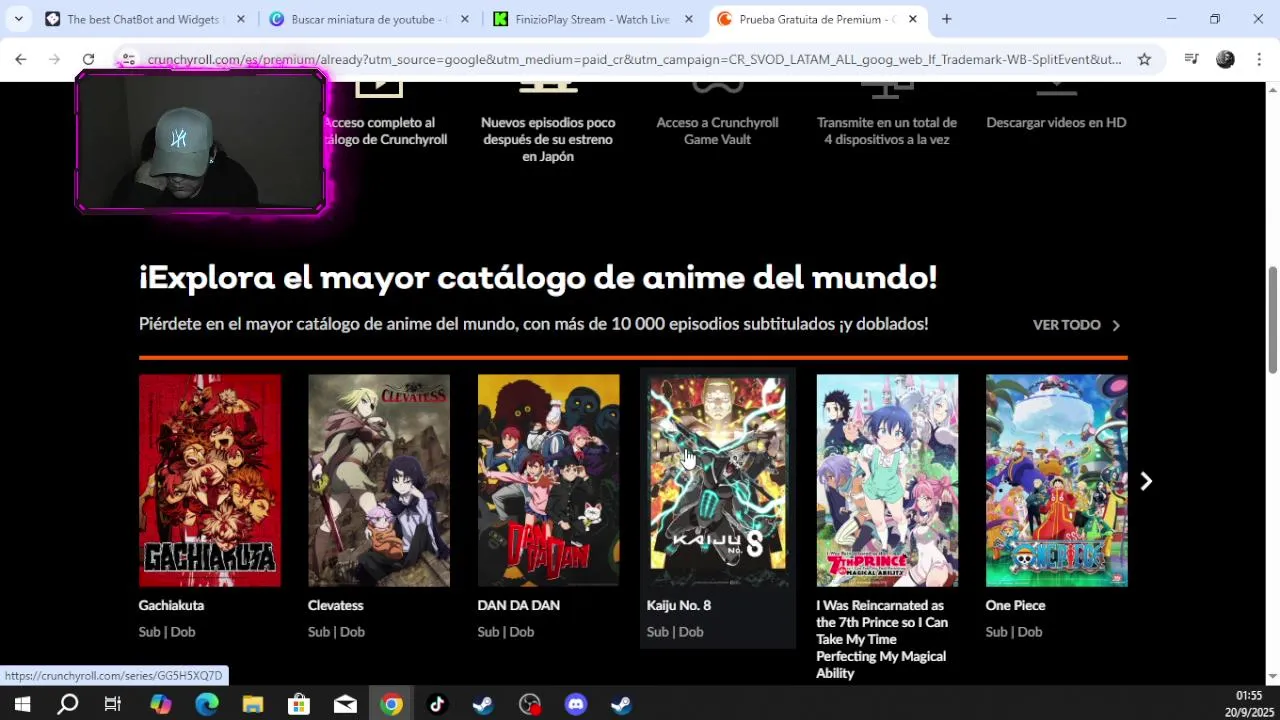Image resolution: width=1280 pixels, height=720 pixels.
Task: Click the Kaiju No. 8 title link
Action: click(679, 605)
